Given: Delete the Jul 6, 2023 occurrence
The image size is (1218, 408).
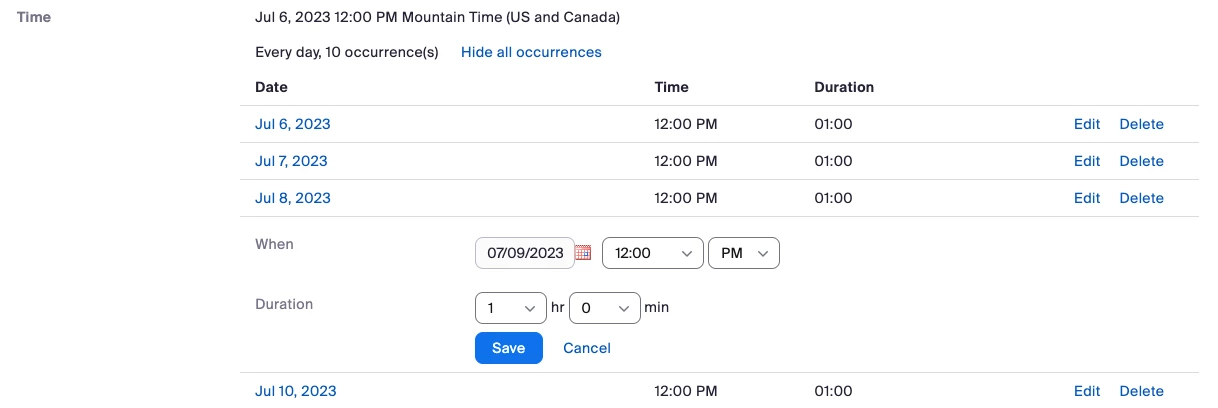Looking at the screenshot, I should coord(1141,124).
